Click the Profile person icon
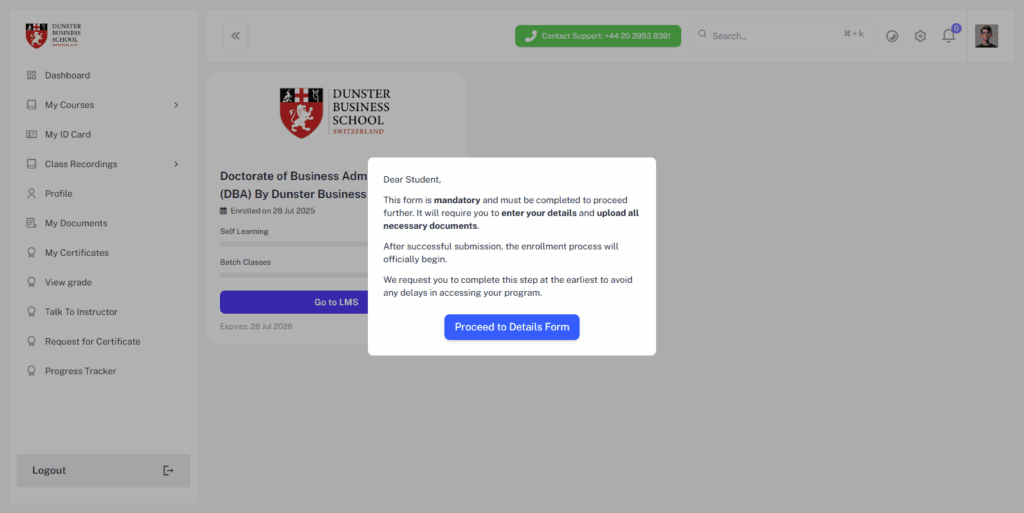 [31, 194]
